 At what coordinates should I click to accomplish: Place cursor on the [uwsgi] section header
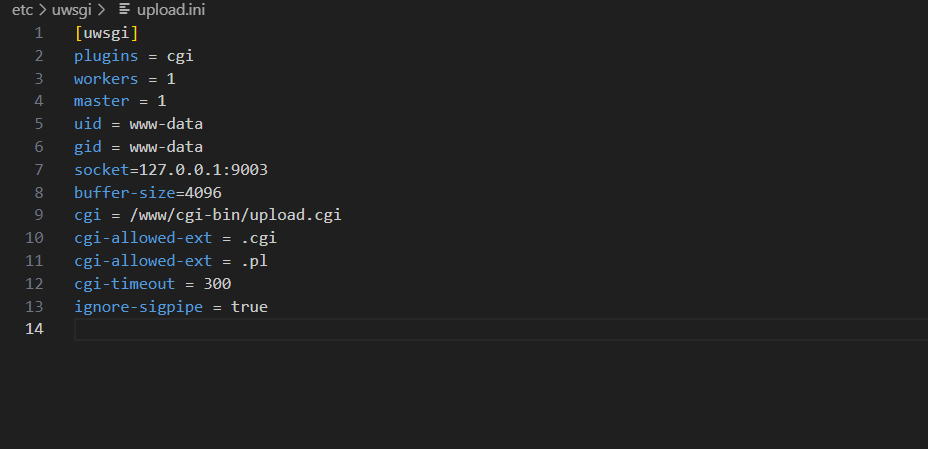(106, 33)
